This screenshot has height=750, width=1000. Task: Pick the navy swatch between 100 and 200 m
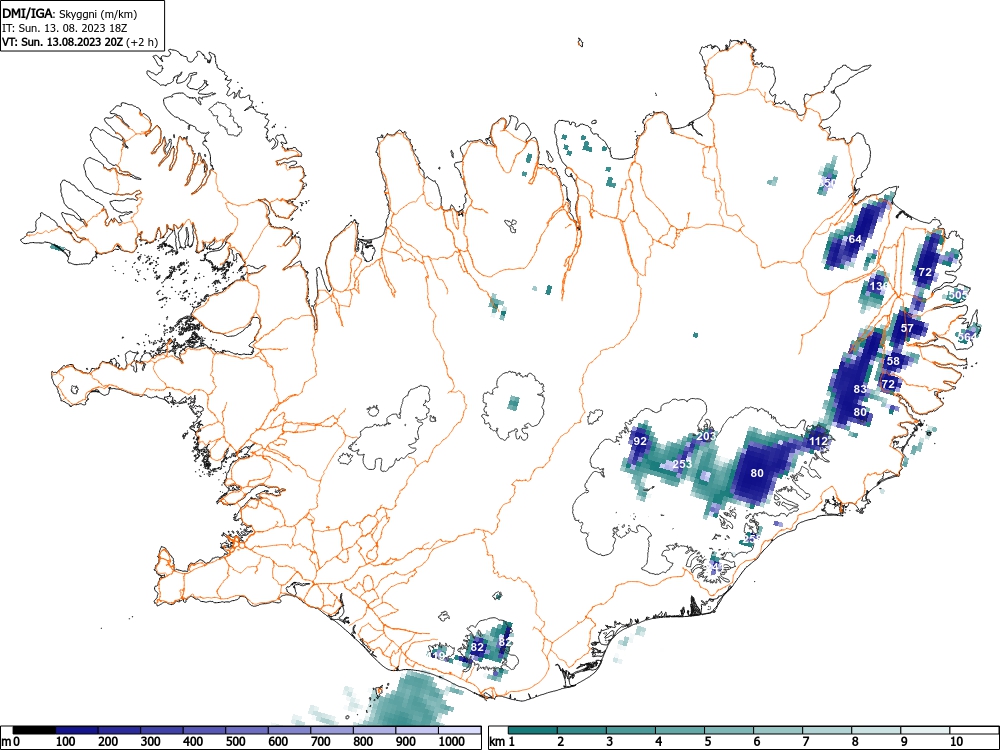[77, 730]
